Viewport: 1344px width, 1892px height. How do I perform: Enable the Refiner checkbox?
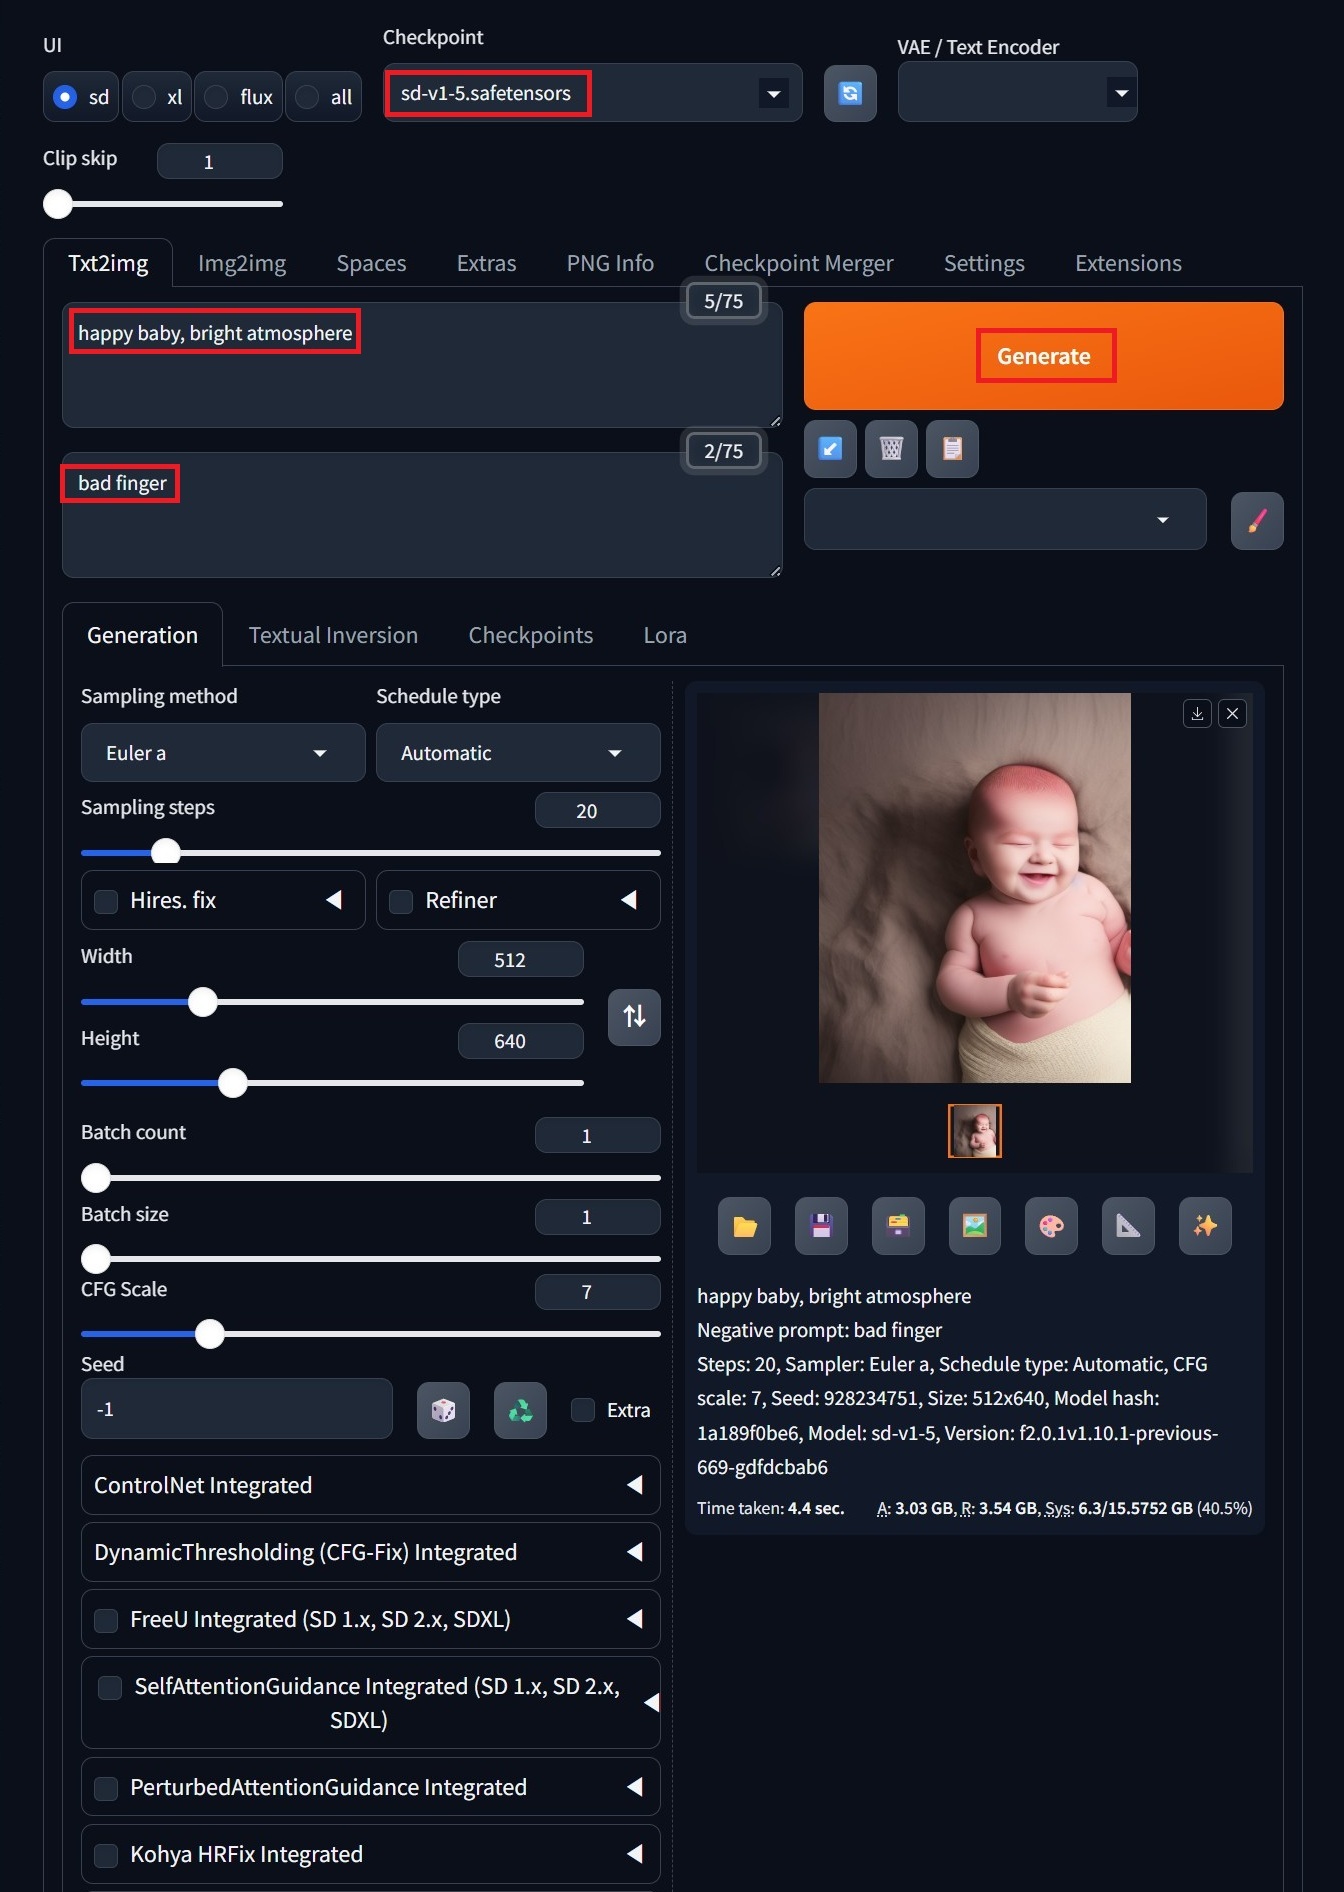(401, 901)
